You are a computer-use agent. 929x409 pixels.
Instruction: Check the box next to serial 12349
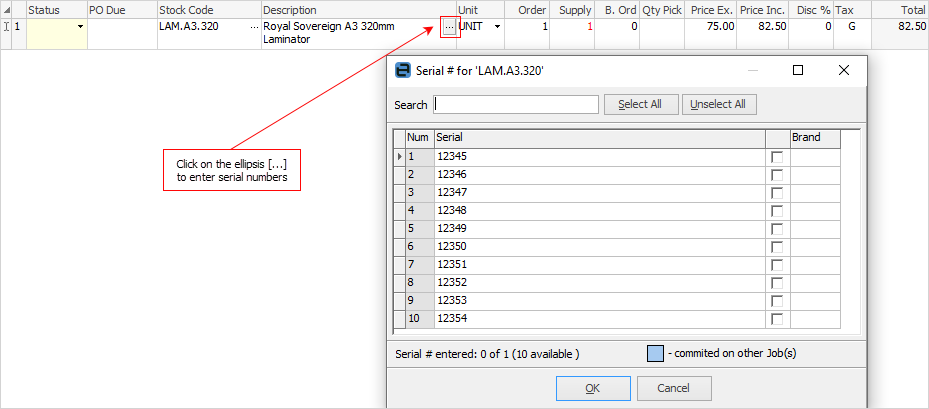tap(777, 229)
